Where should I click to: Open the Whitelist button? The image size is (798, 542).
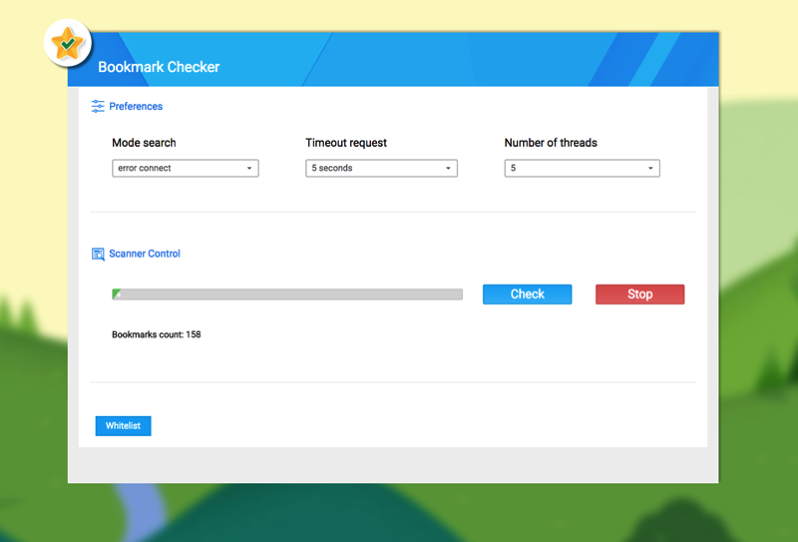click(x=123, y=426)
